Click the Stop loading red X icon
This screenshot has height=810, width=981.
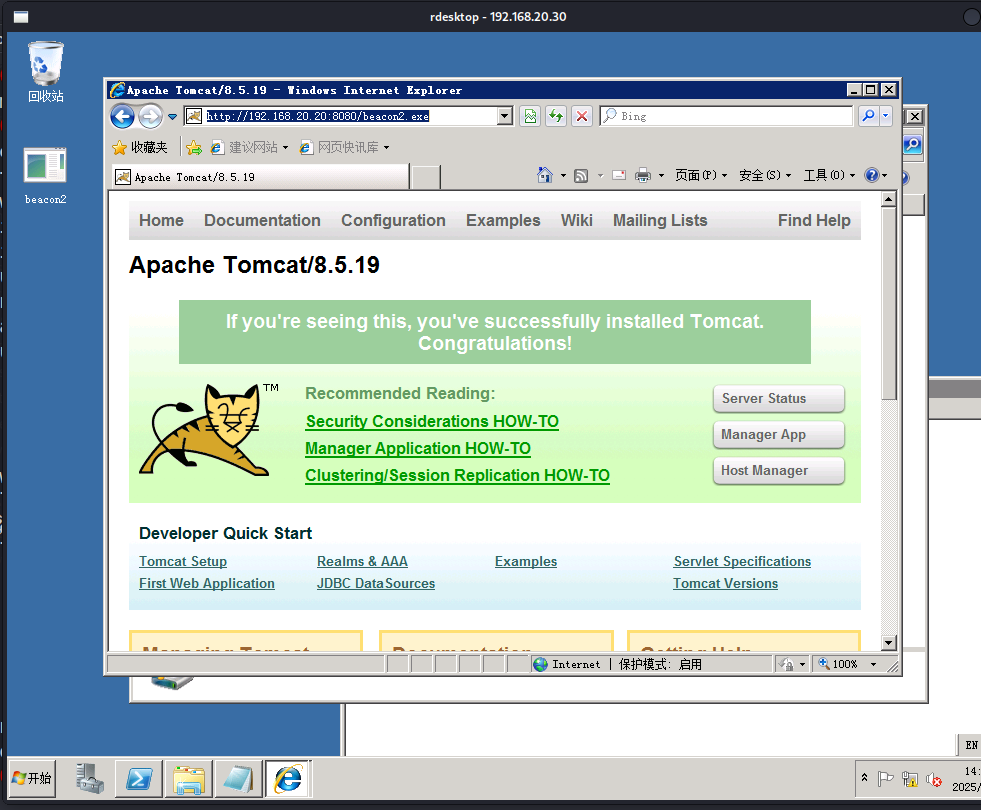582,116
